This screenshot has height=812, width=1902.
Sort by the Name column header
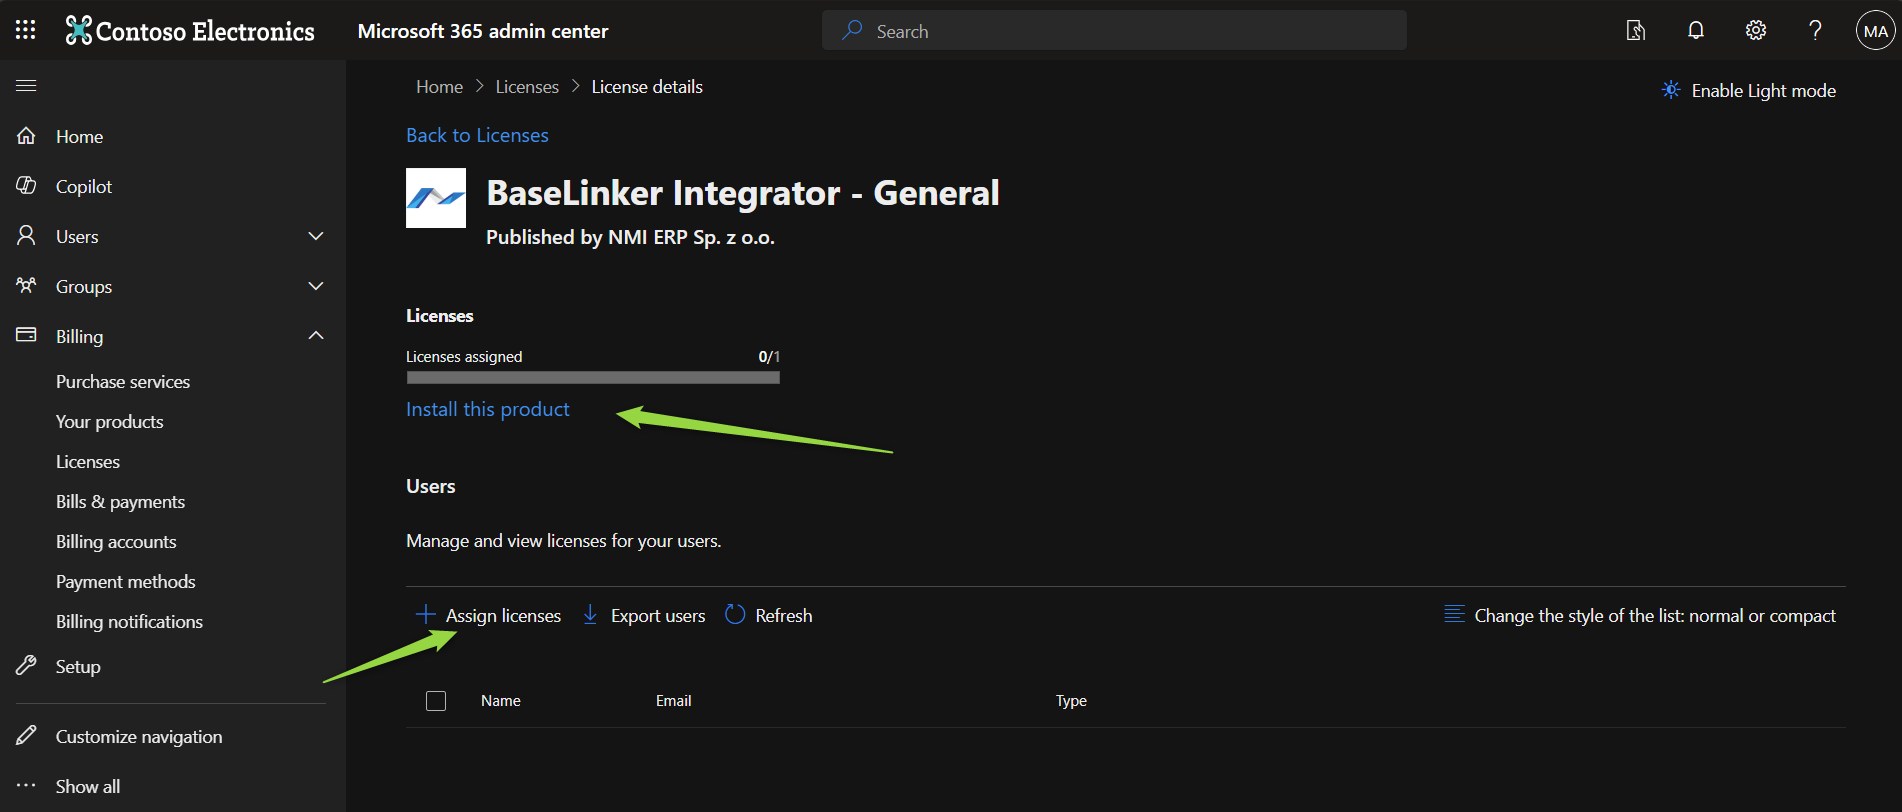pos(501,701)
